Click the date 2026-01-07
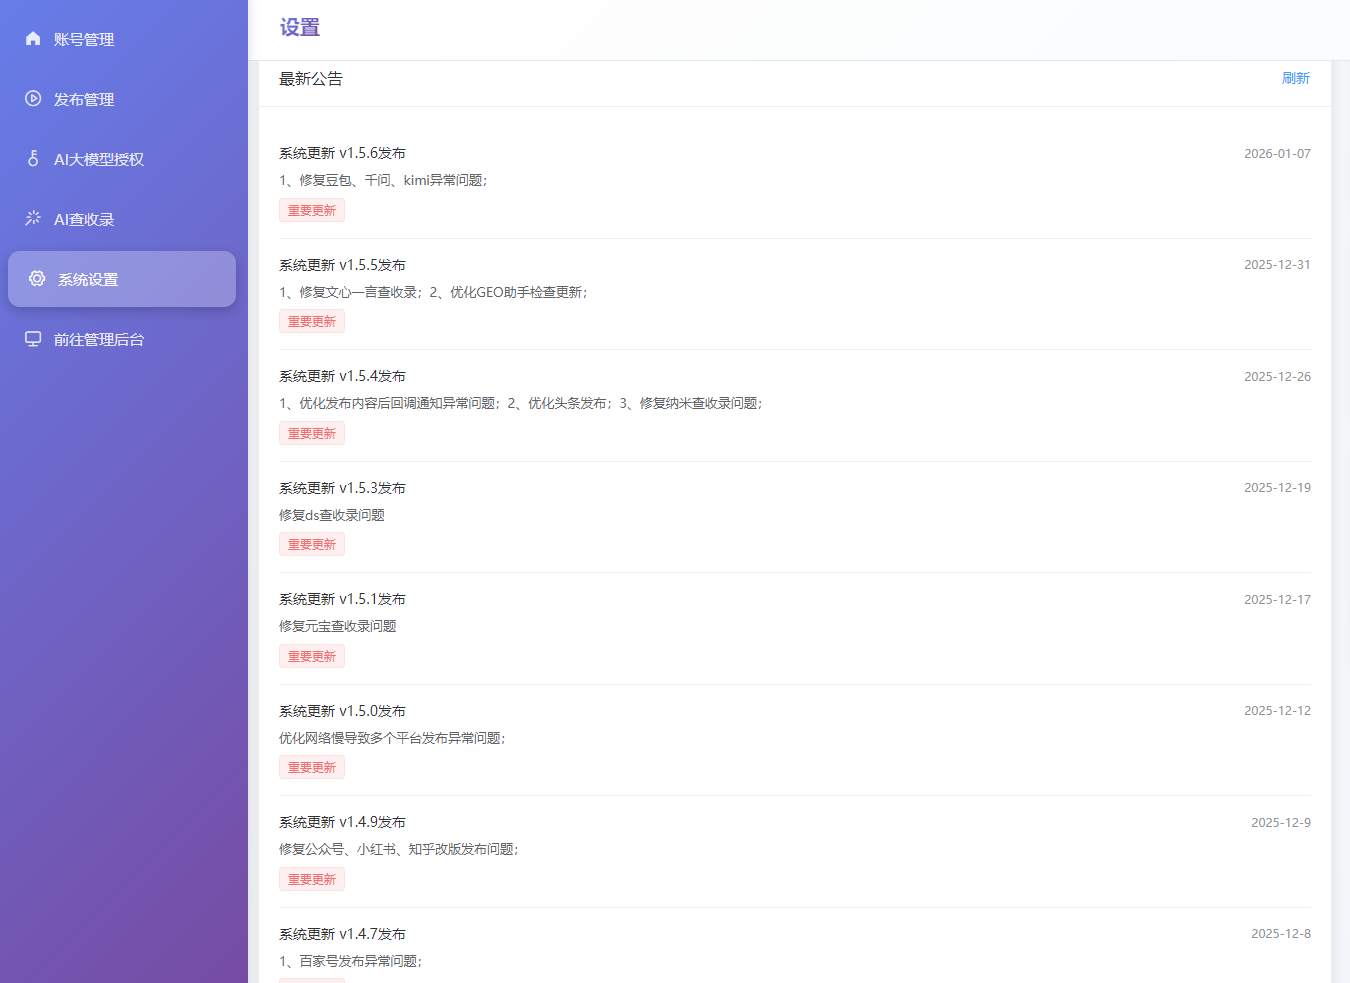Viewport: 1350px width, 983px height. tap(1277, 153)
